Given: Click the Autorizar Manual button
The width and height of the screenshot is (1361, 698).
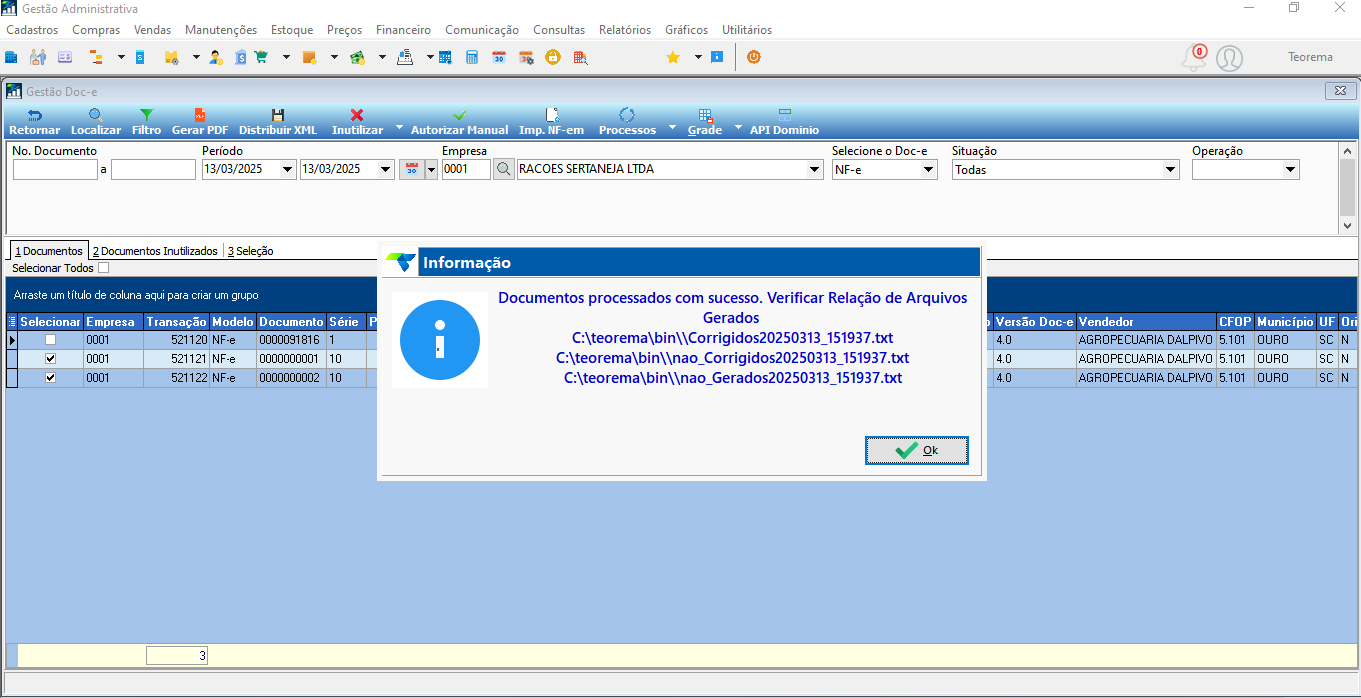Looking at the screenshot, I should pyautogui.click(x=459, y=122).
